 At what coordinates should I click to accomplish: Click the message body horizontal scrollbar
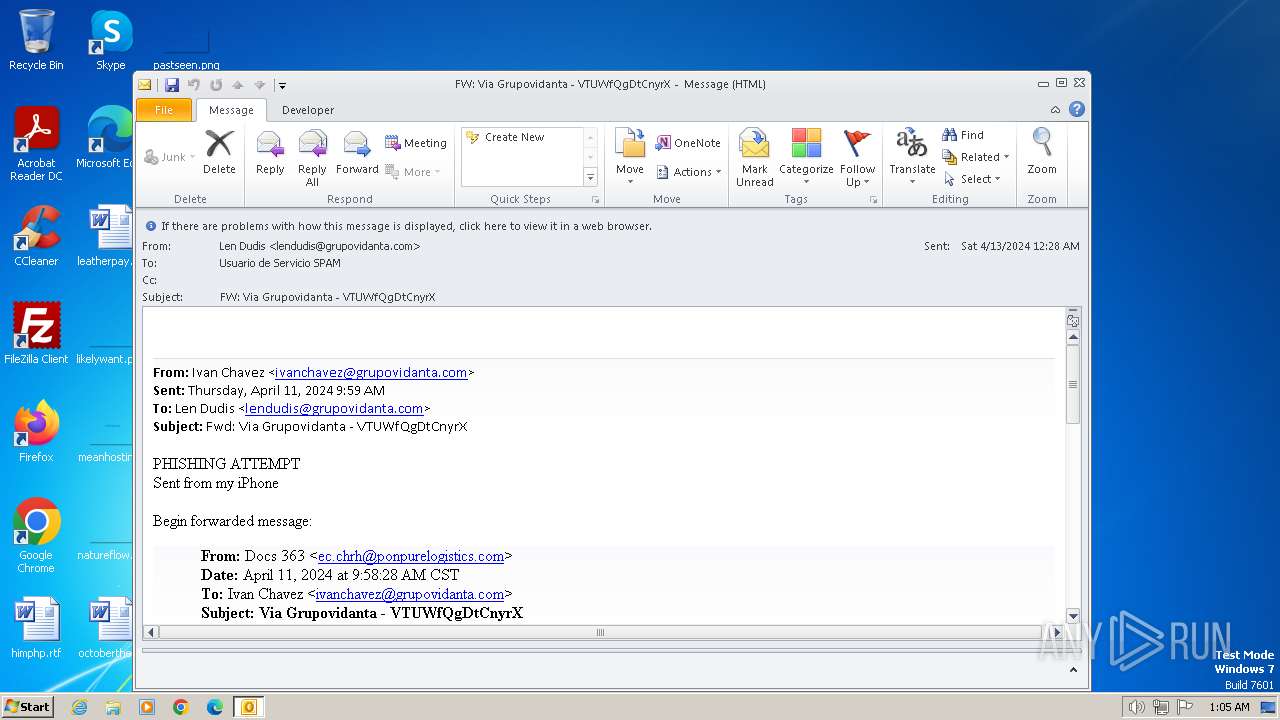[x=600, y=632]
